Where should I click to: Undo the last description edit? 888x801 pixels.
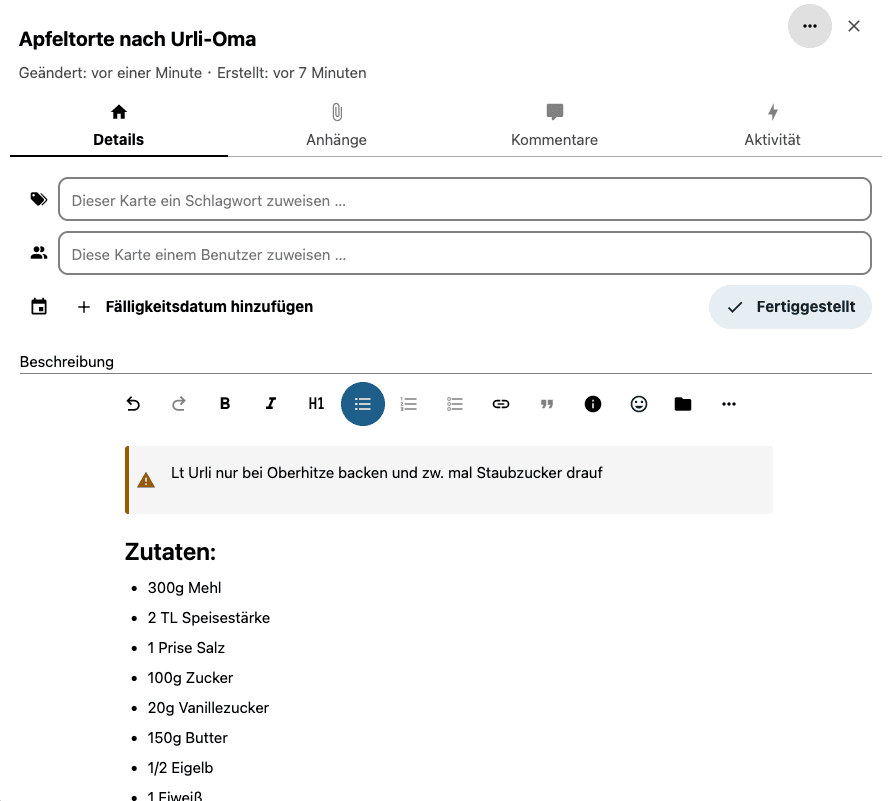(x=133, y=404)
